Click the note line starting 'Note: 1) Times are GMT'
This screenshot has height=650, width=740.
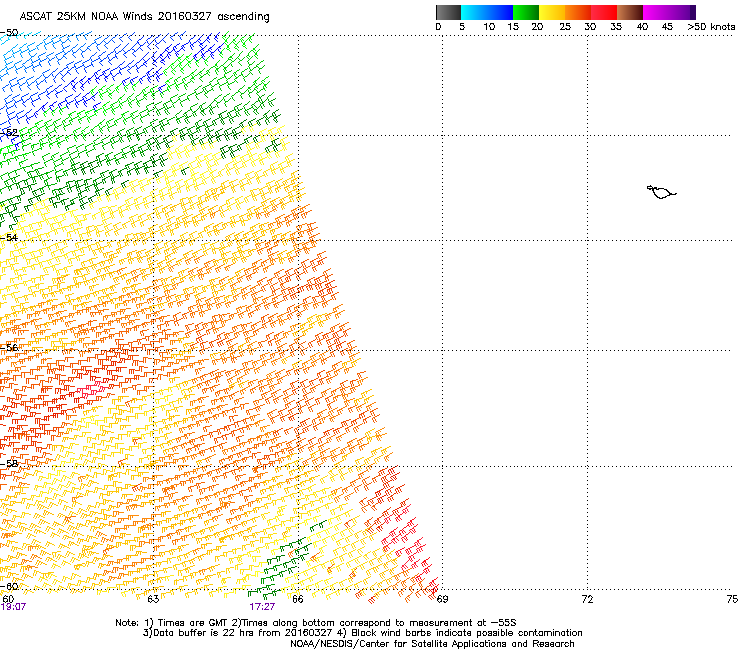(x=316, y=623)
